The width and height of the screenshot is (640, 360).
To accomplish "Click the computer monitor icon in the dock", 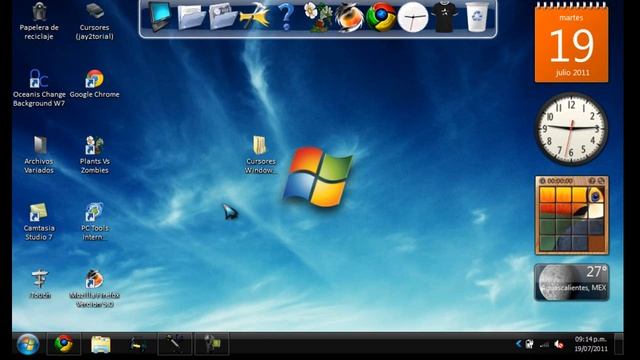I will [x=160, y=17].
